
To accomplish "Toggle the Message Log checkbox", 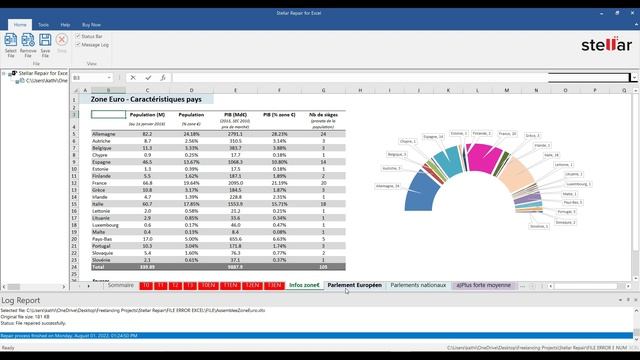I will pyautogui.click(x=78, y=44).
